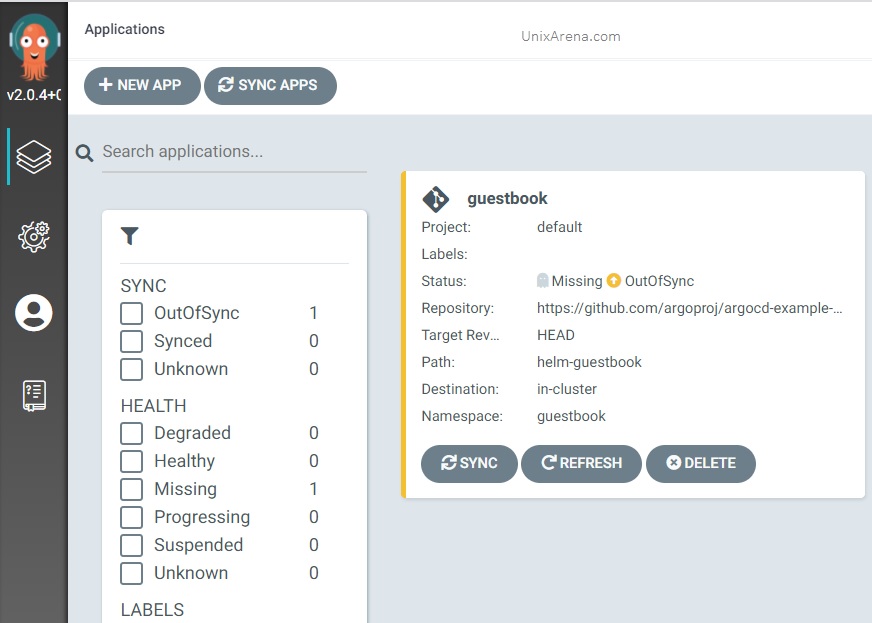Check the Unknown filter under SYNC
Viewport: 872px width, 623px height.
coord(132,369)
